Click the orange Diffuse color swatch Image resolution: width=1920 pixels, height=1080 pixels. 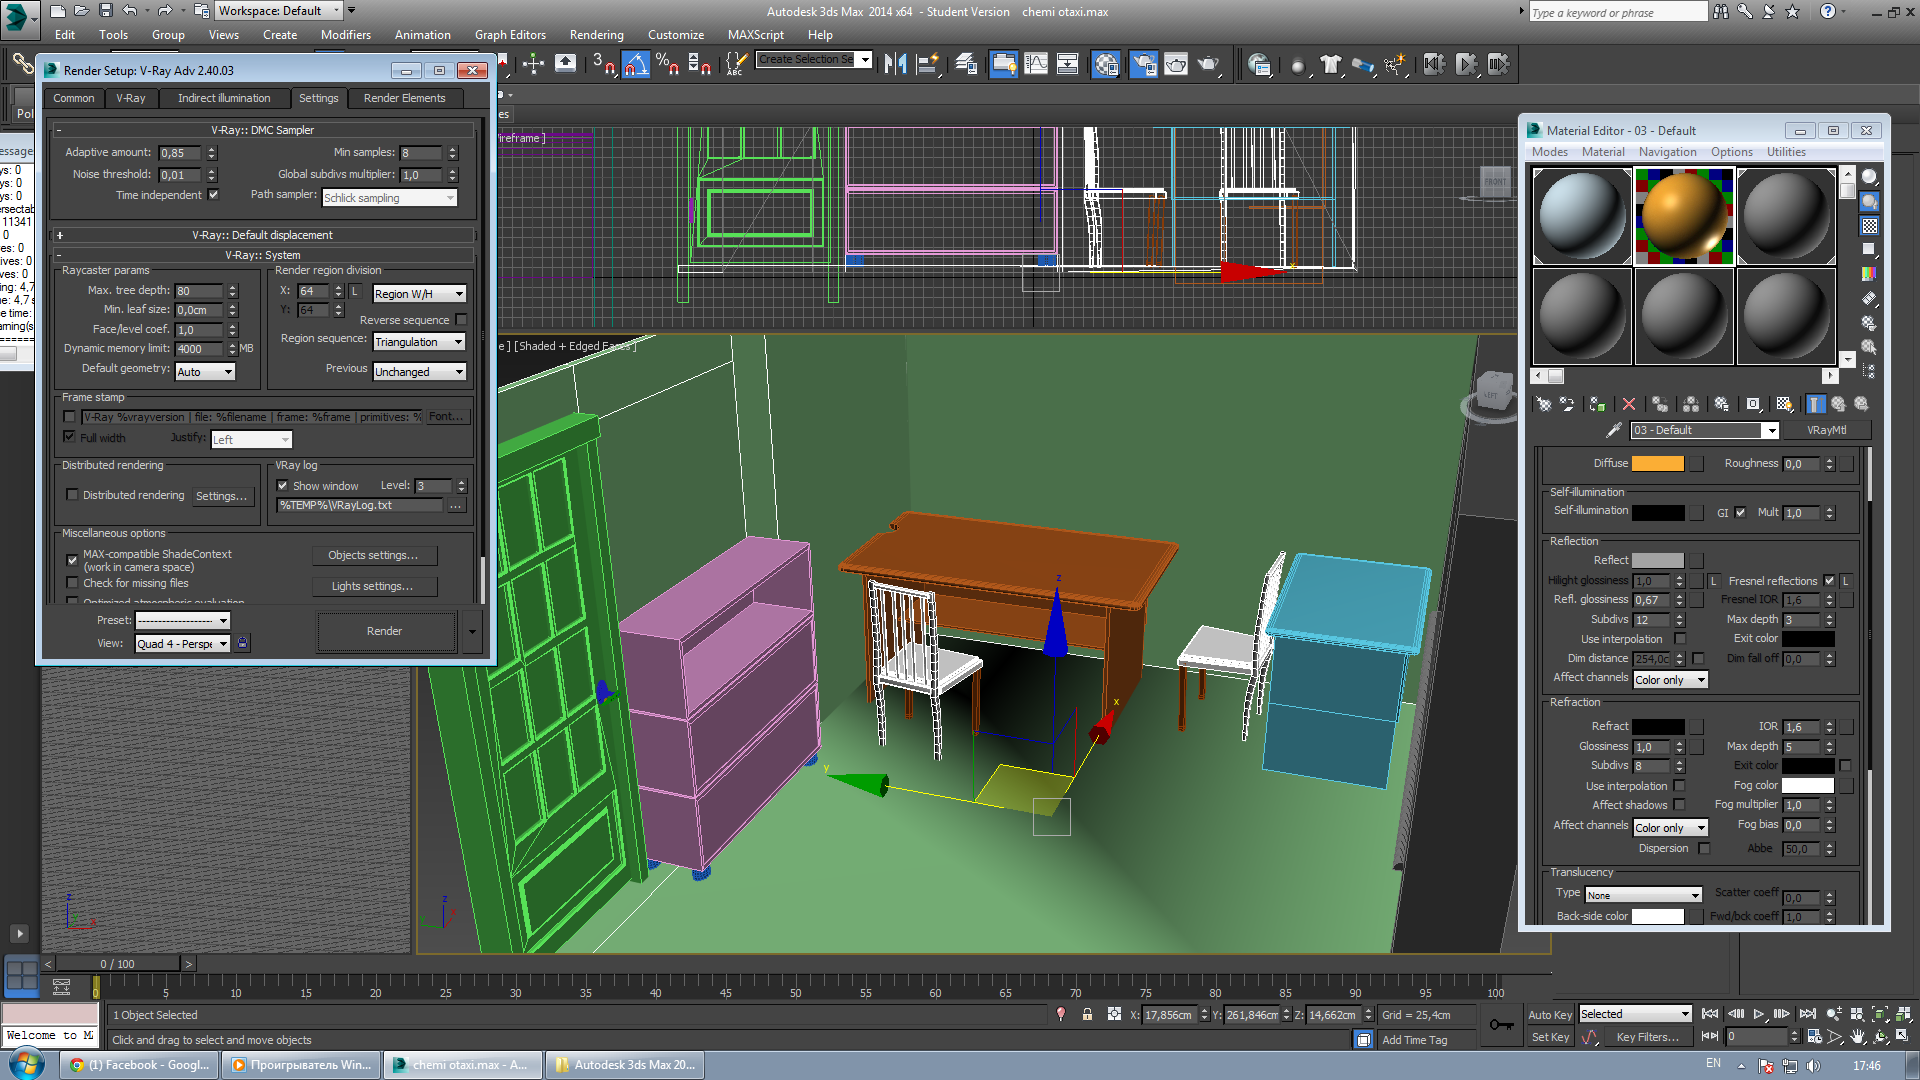(x=1657, y=463)
